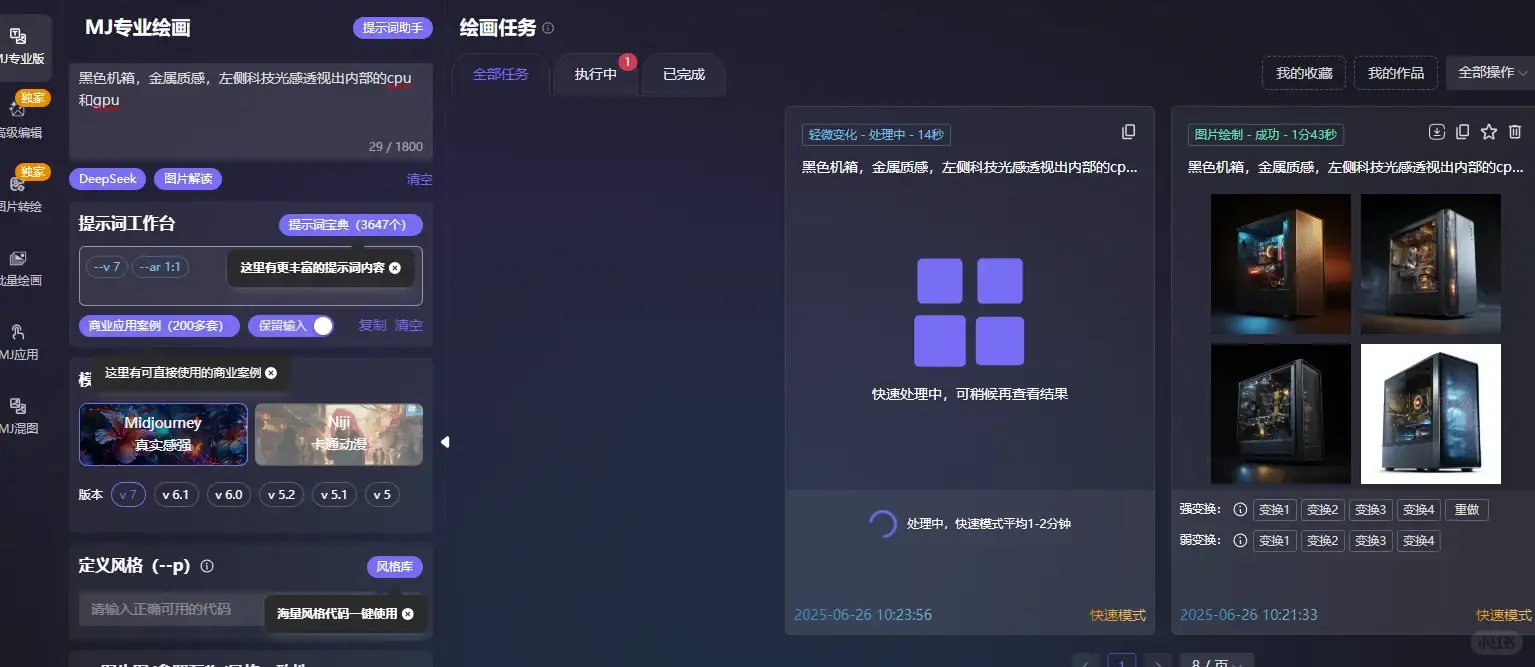Delete the completed task via trash icon

coord(1513,131)
